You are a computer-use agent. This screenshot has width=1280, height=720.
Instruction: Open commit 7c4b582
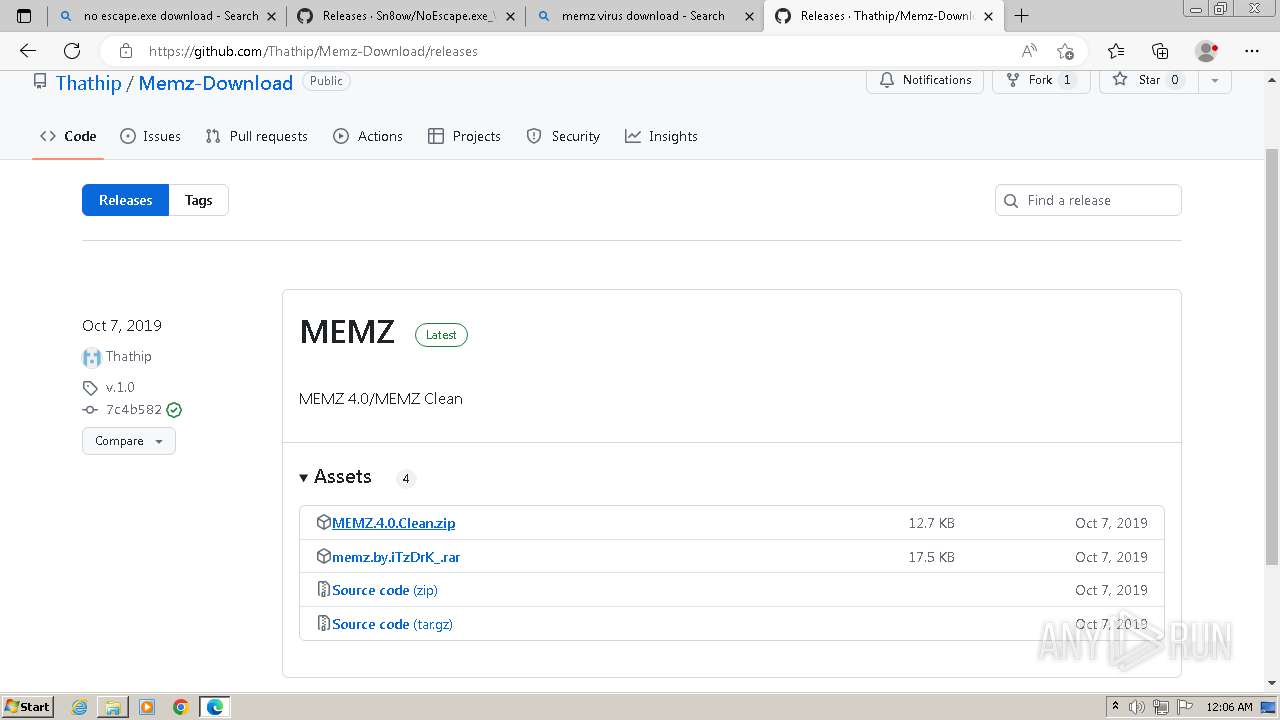click(134, 410)
